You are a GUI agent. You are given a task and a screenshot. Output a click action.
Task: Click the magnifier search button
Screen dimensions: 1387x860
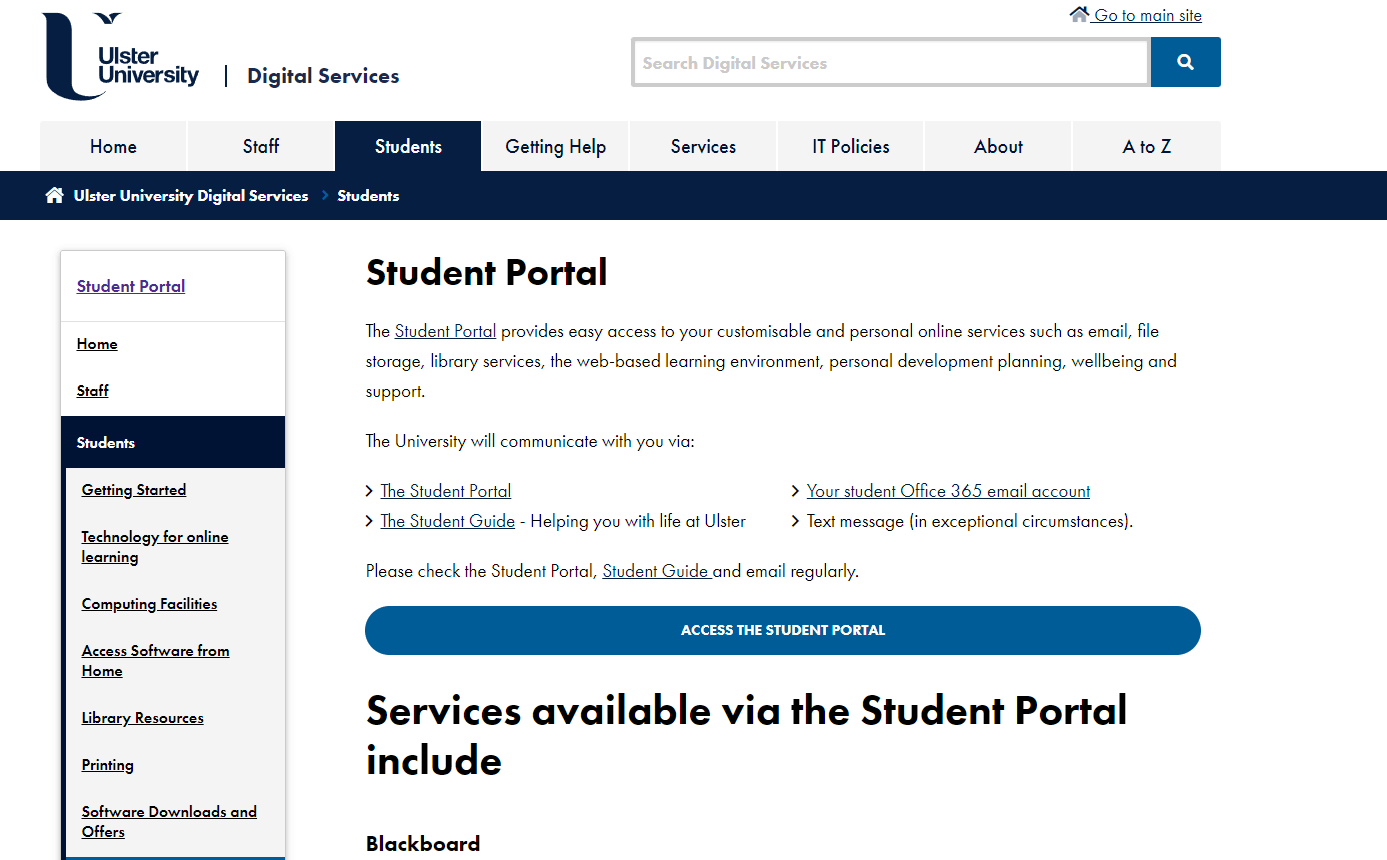pos(1185,62)
